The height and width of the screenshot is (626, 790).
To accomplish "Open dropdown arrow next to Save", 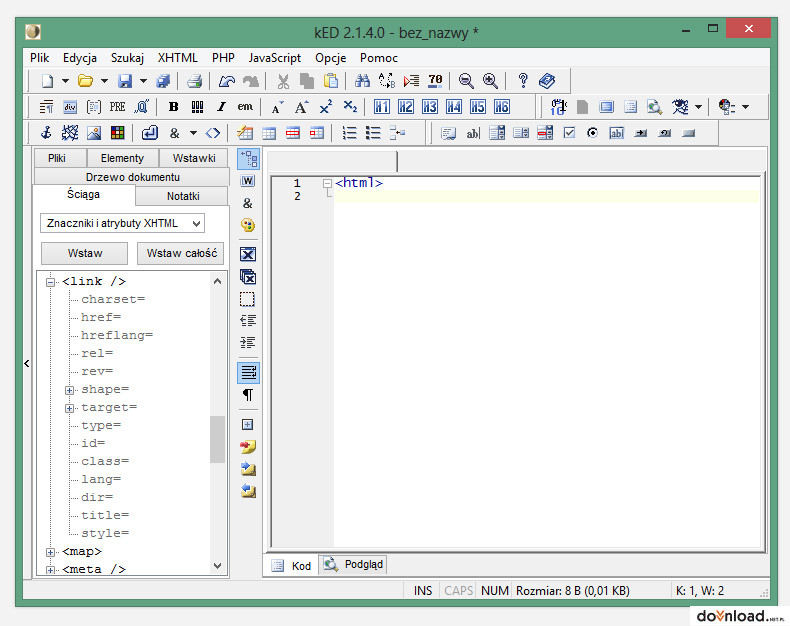I will point(143,81).
